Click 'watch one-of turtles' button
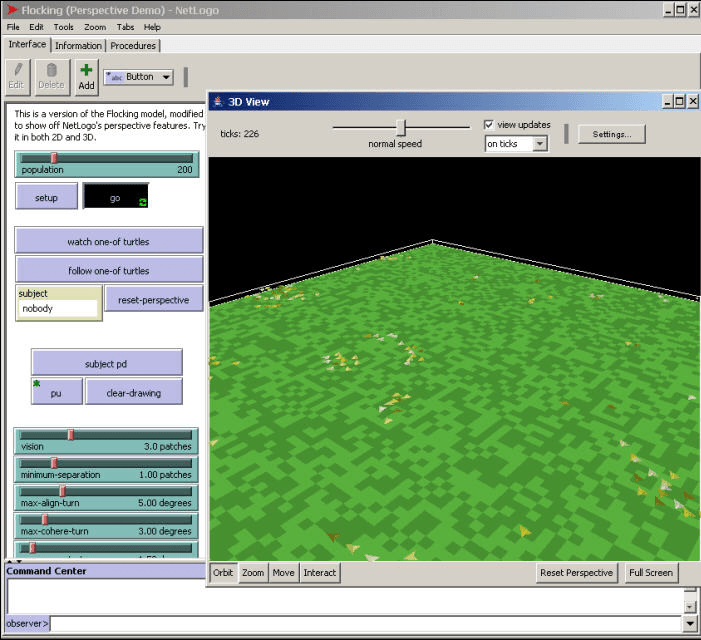The height and width of the screenshot is (640, 701). pos(109,240)
